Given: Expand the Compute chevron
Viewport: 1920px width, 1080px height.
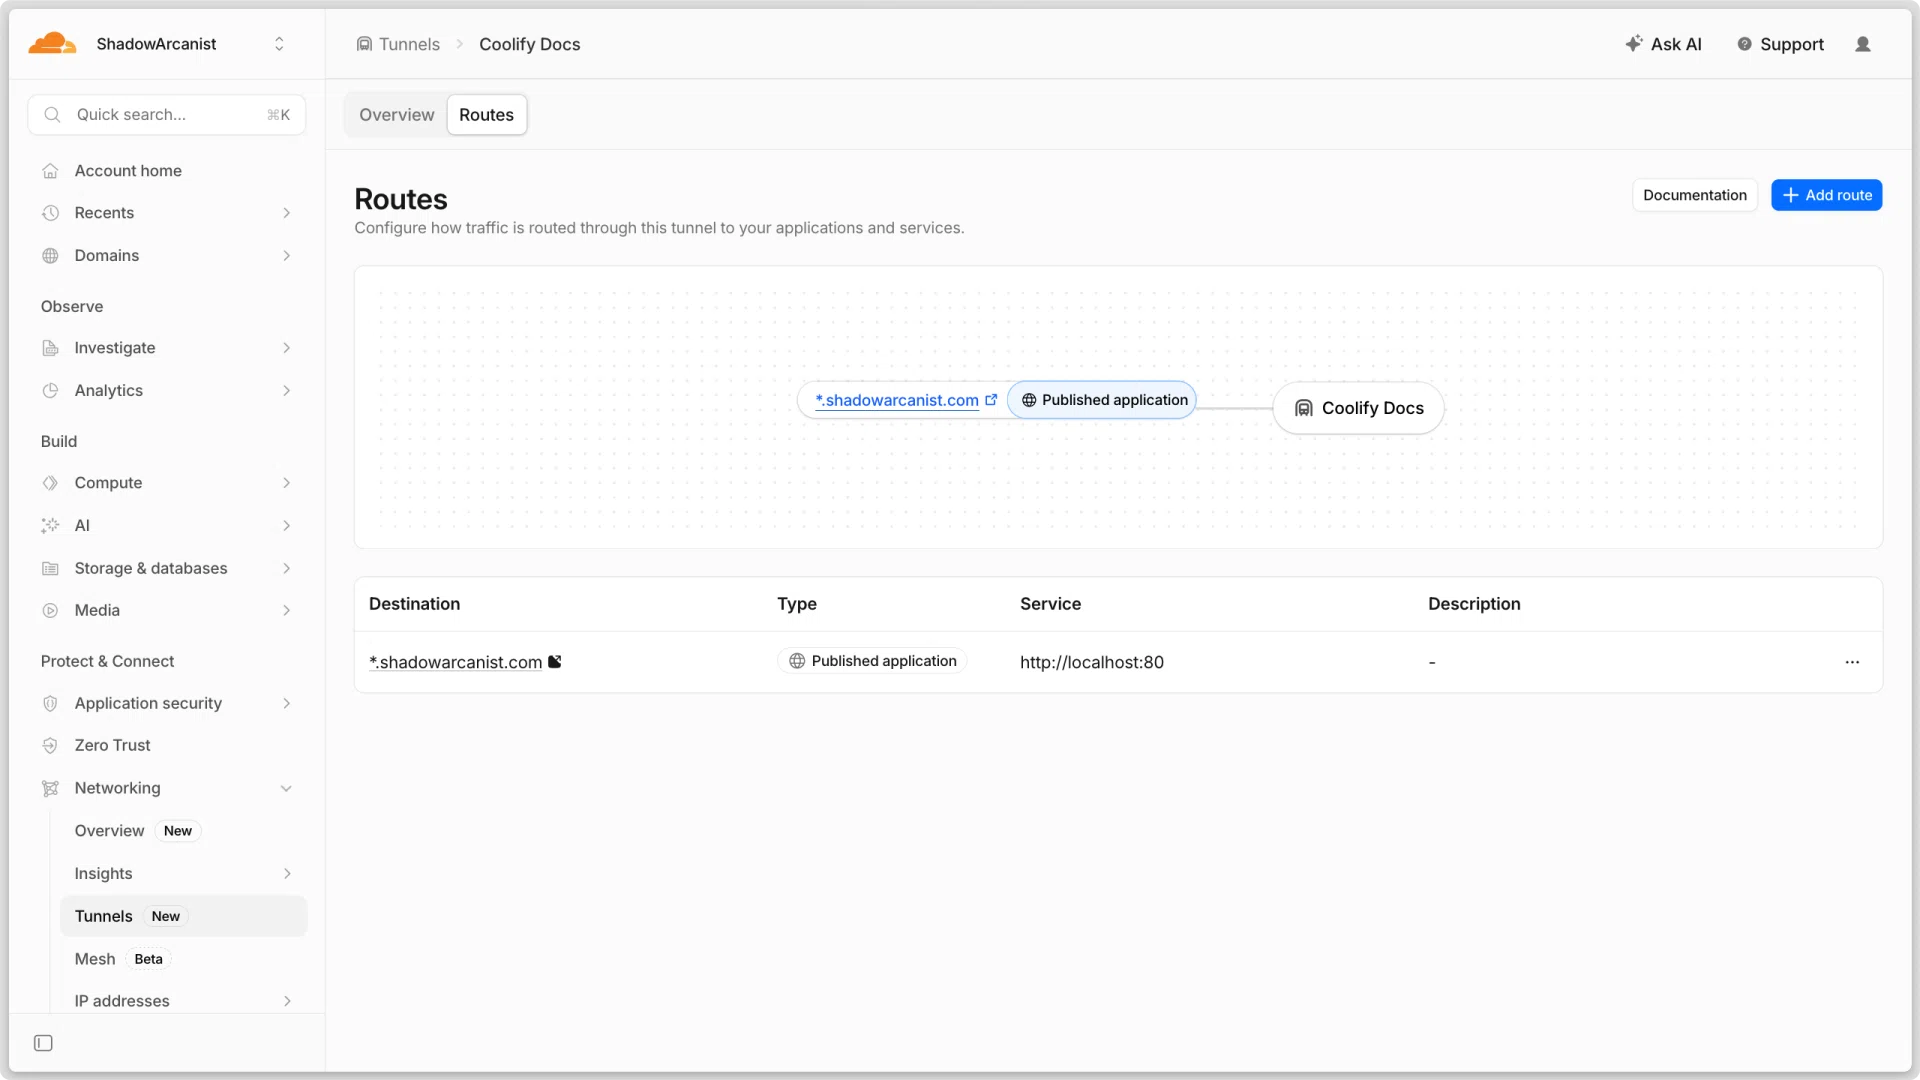Looking at the screenshot, I should [x=287, y=483].
